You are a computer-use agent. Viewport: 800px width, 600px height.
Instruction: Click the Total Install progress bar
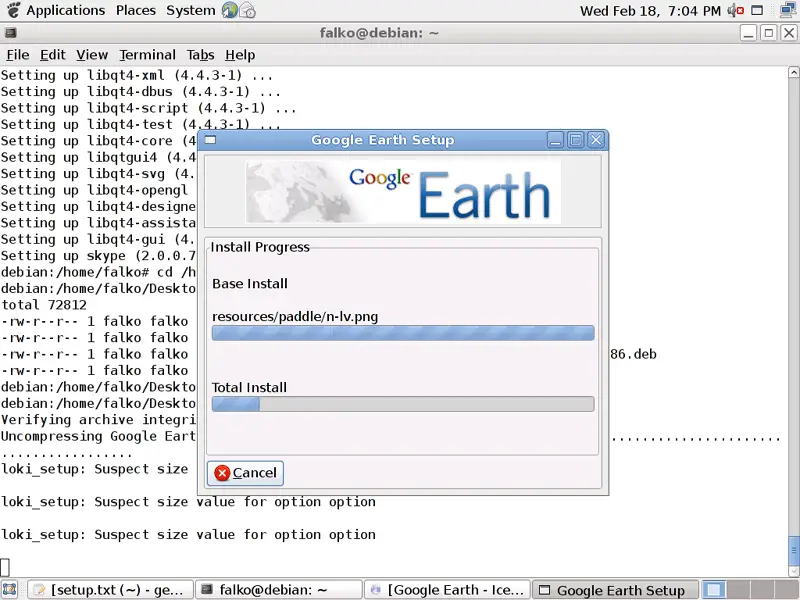pyautogui.click(x=403, y=404)
